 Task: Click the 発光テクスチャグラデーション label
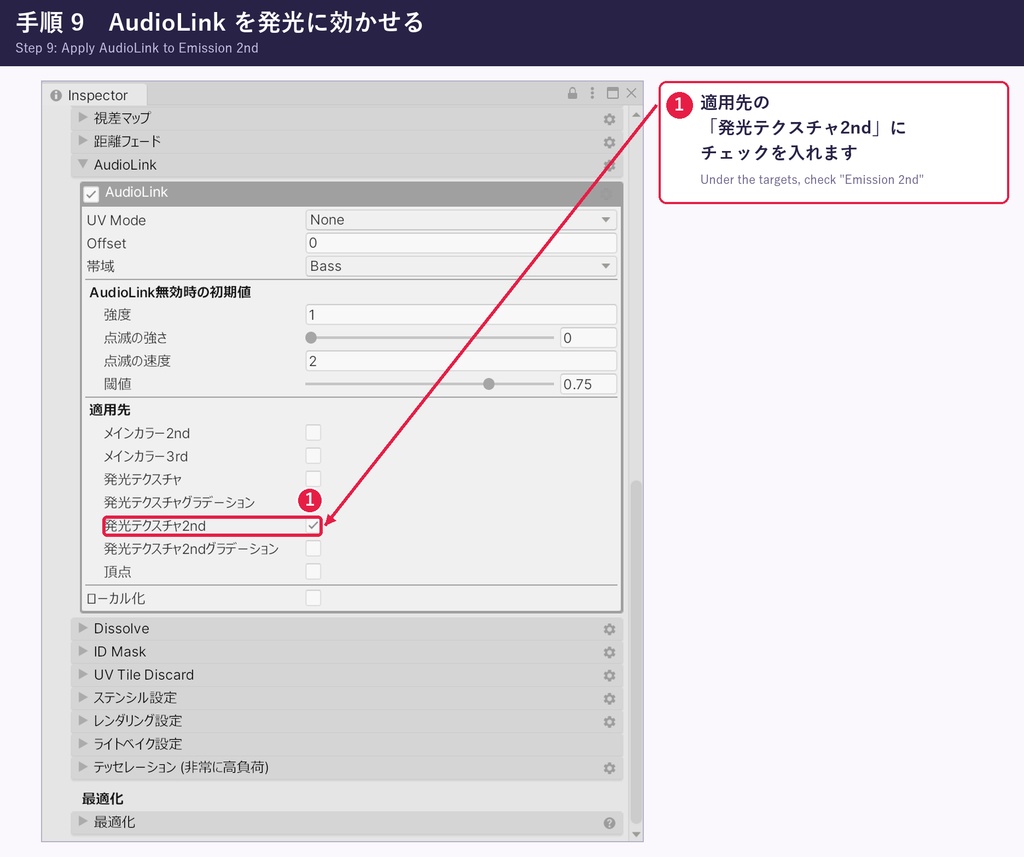coord(179,502)
